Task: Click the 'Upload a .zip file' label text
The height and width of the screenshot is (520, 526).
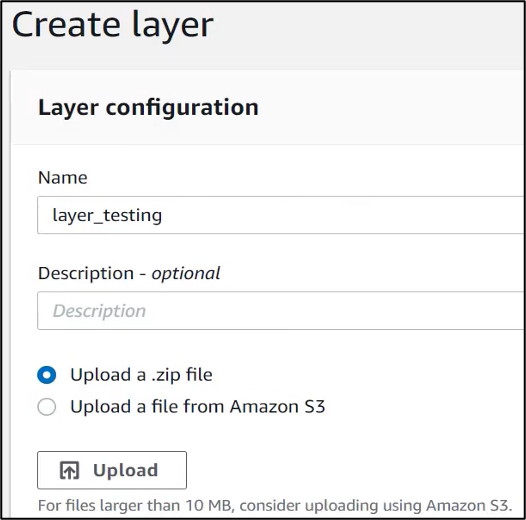Action: click(x=141, y=375)
